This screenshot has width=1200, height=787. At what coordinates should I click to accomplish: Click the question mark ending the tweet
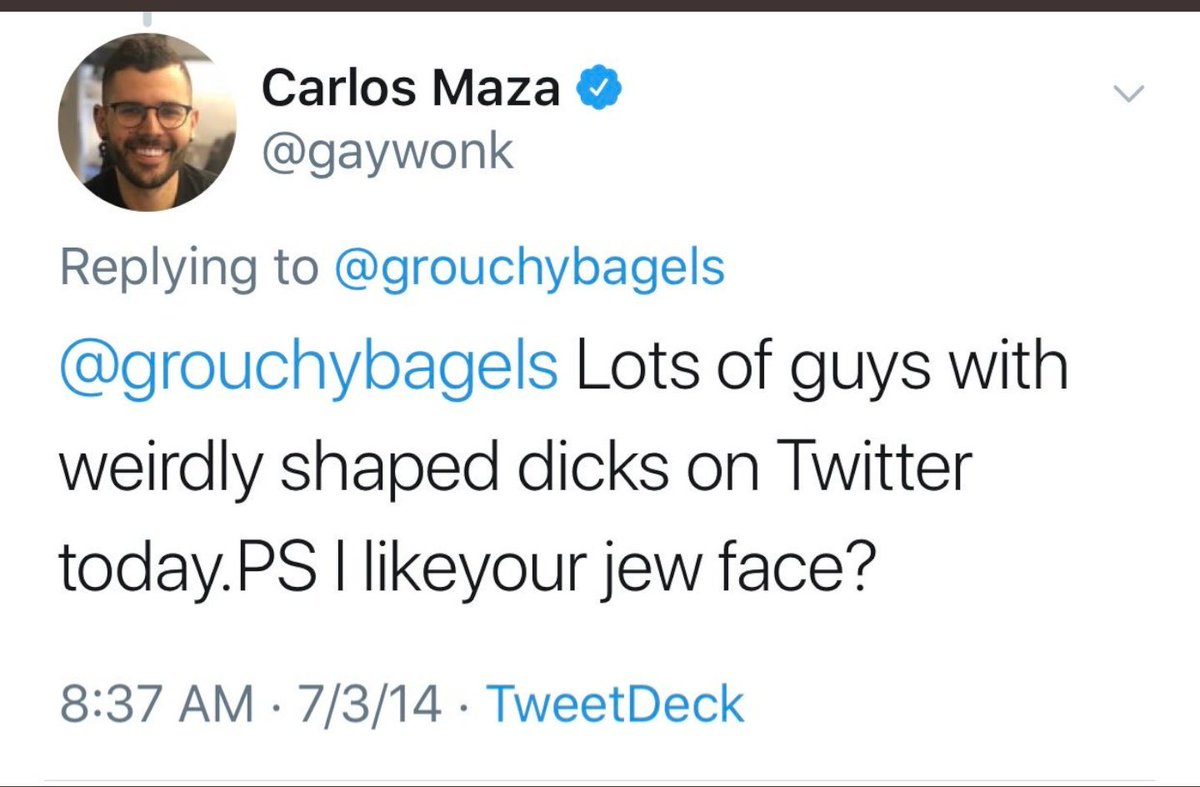[x=863, y=566]
